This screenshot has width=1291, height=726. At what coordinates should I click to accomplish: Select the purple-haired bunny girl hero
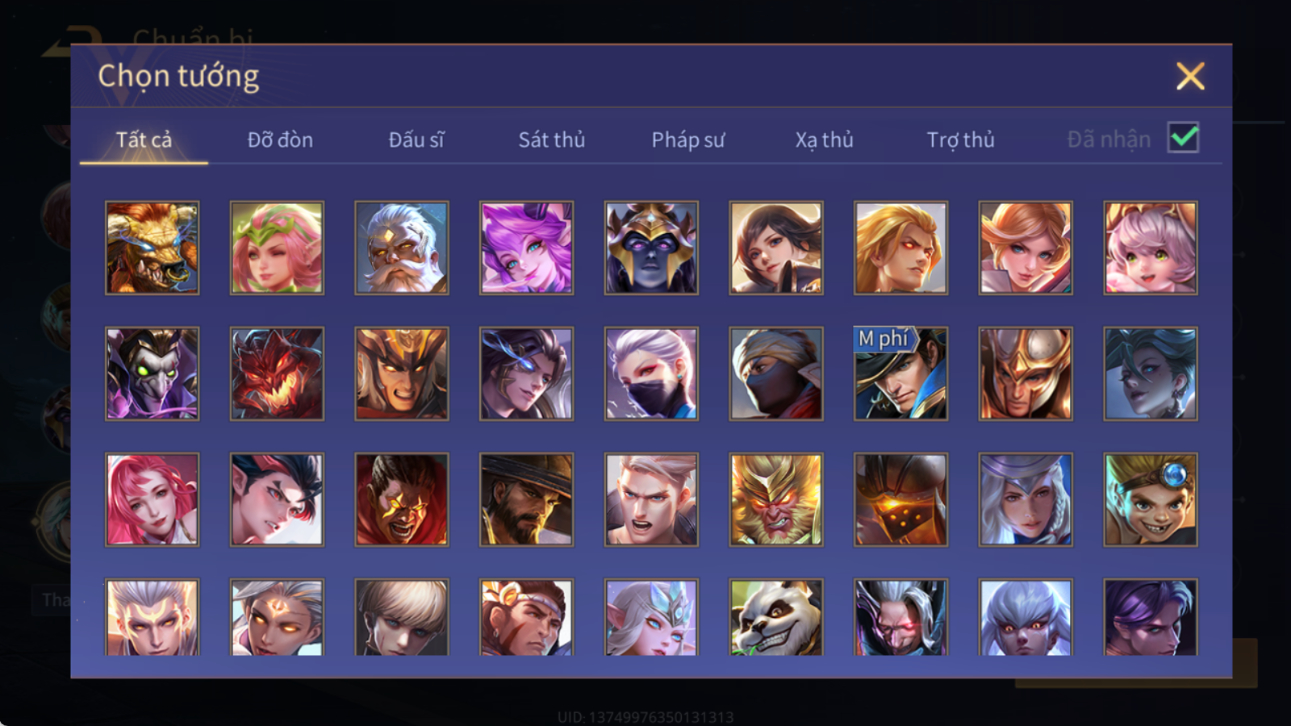click(526, 247)
